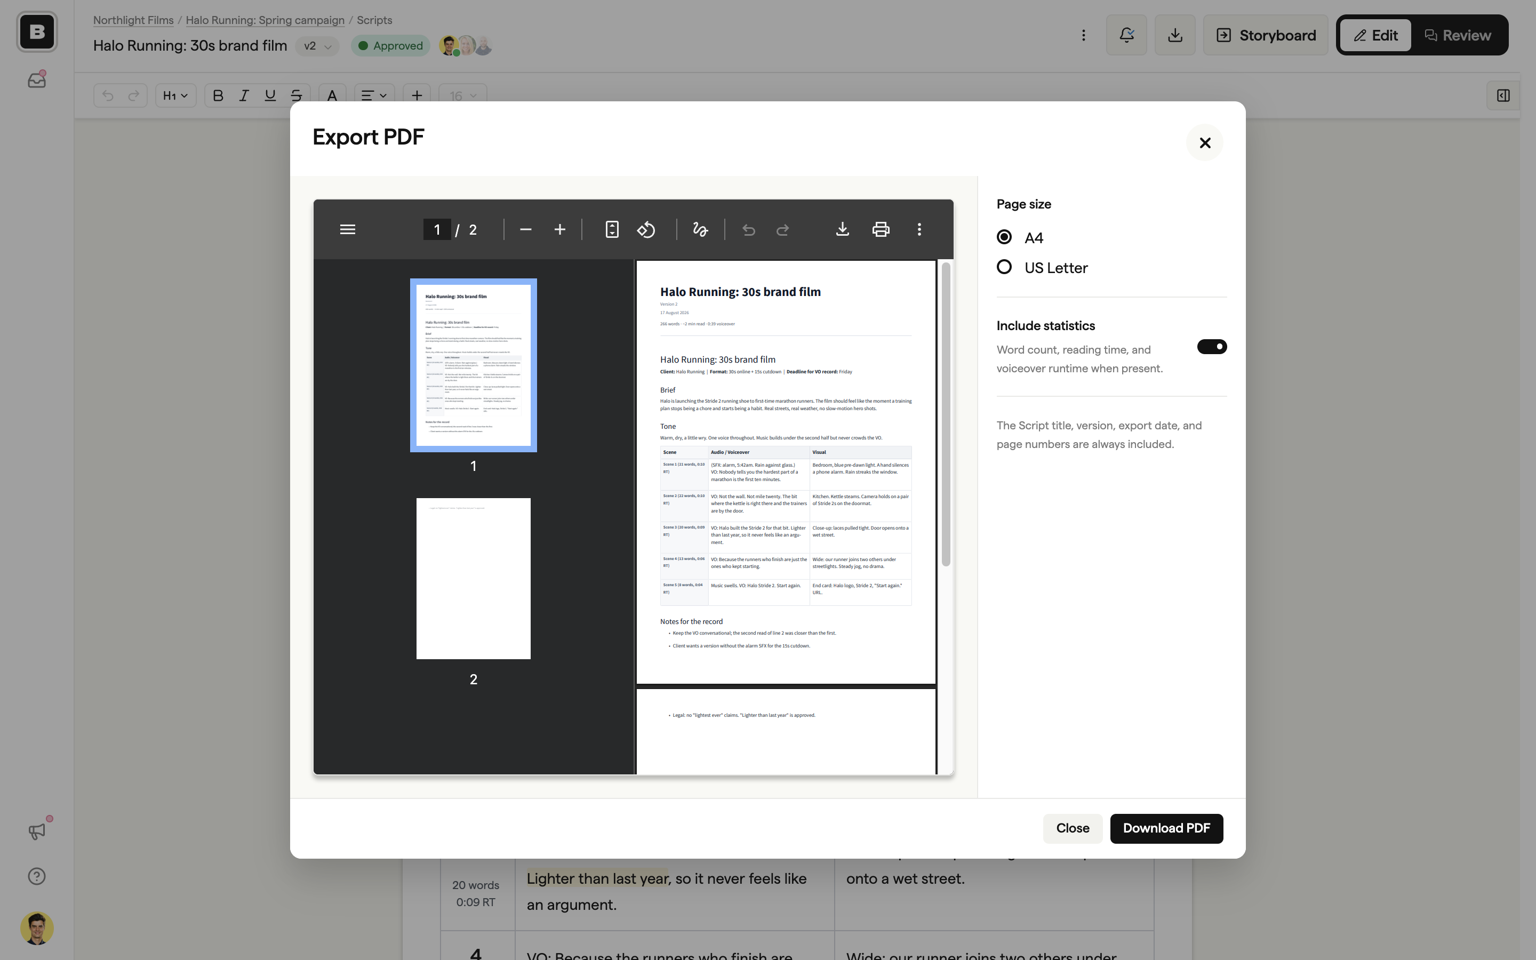The width and height of the screenshot is (1536, 960).
Task: Open header more options menu
Action: (1083, 35)
